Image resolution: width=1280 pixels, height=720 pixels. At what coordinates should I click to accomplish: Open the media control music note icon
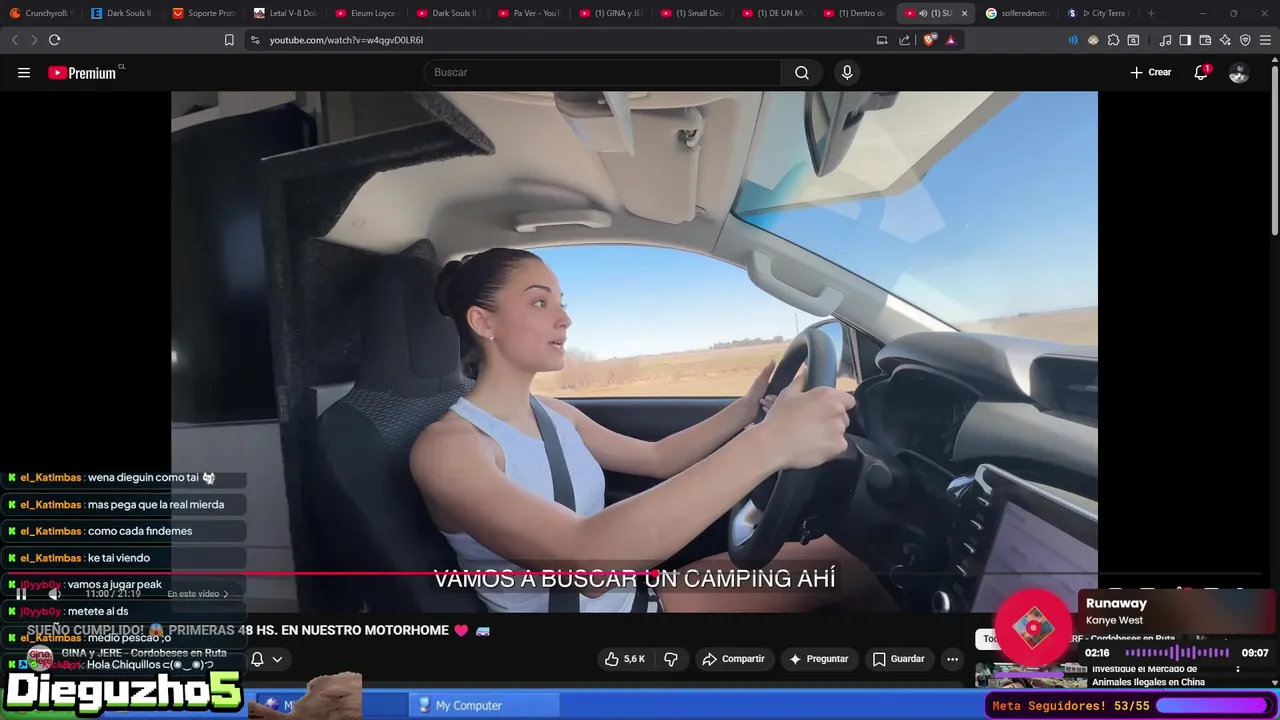tap(1165, 40)
